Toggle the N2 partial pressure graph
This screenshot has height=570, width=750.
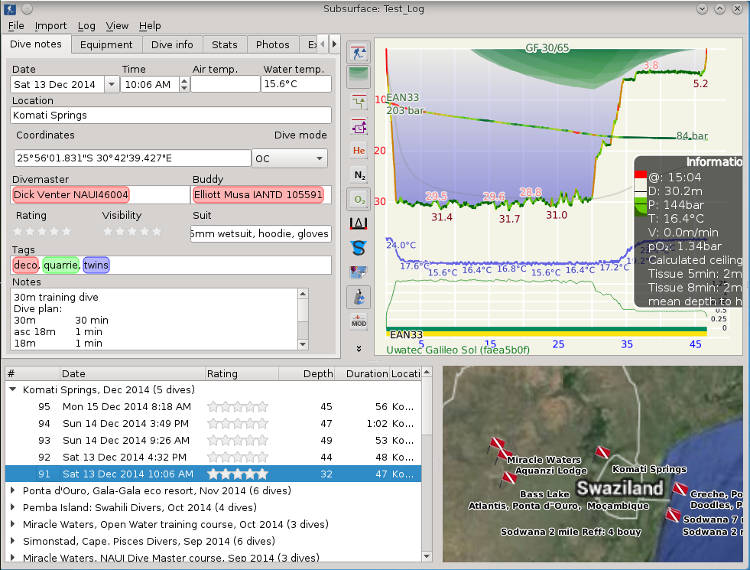coord(358,175)
